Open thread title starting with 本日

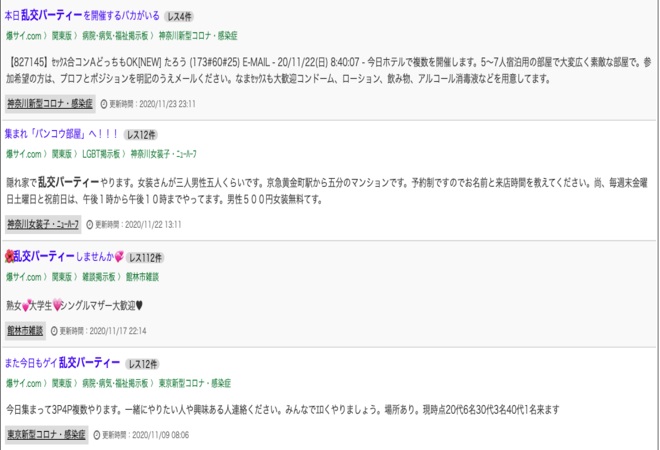pos(82,16)
